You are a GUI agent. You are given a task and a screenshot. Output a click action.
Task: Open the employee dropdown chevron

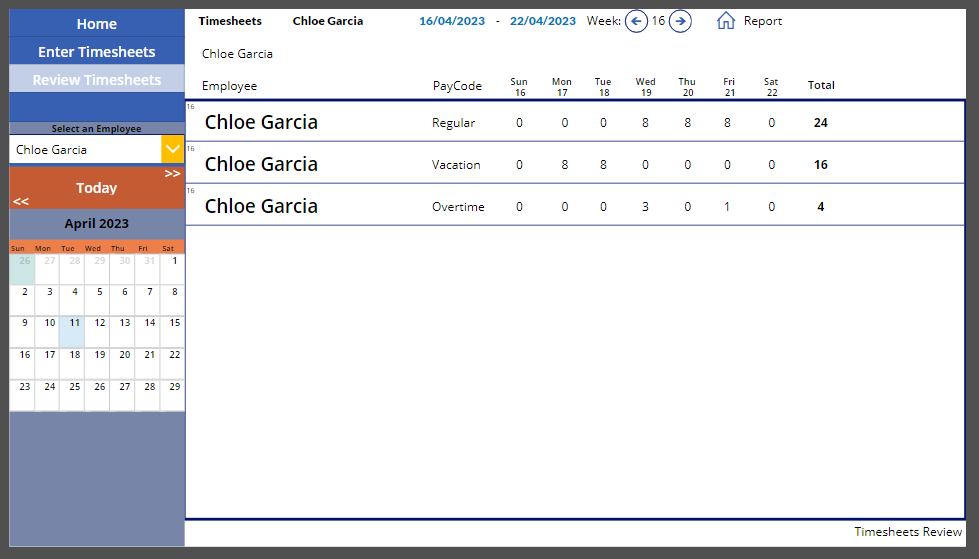point(172,149)
